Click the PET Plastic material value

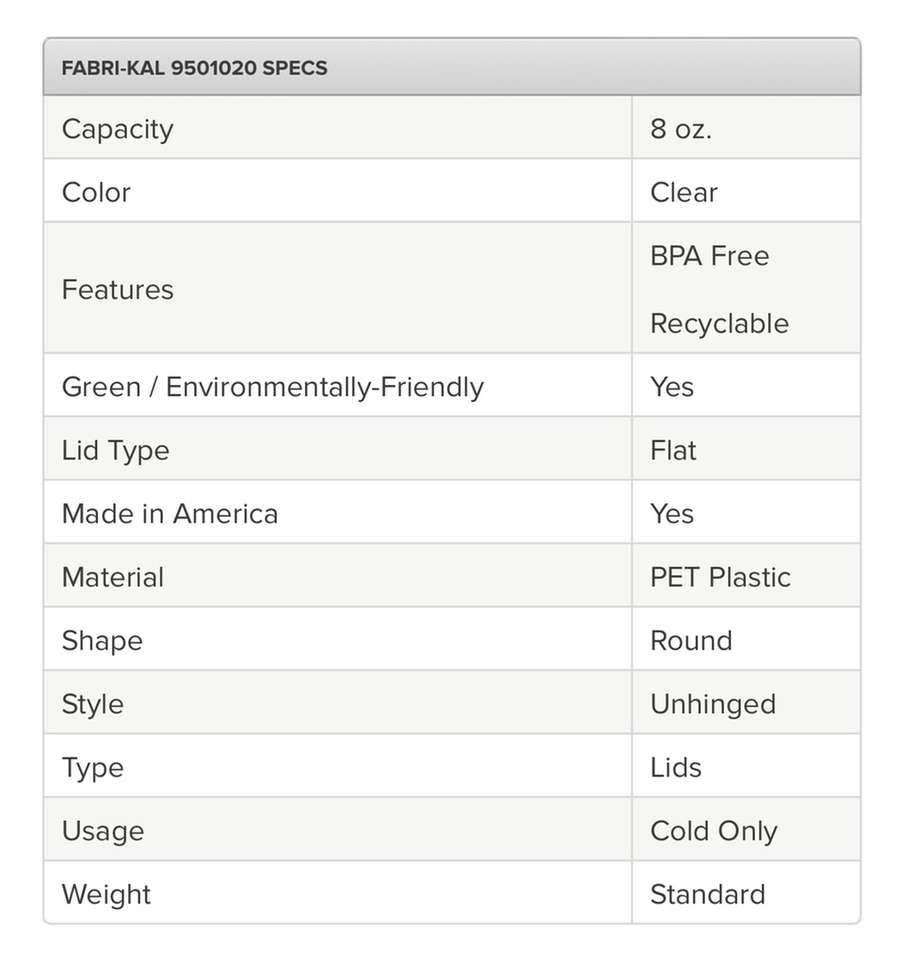(720, 577)
